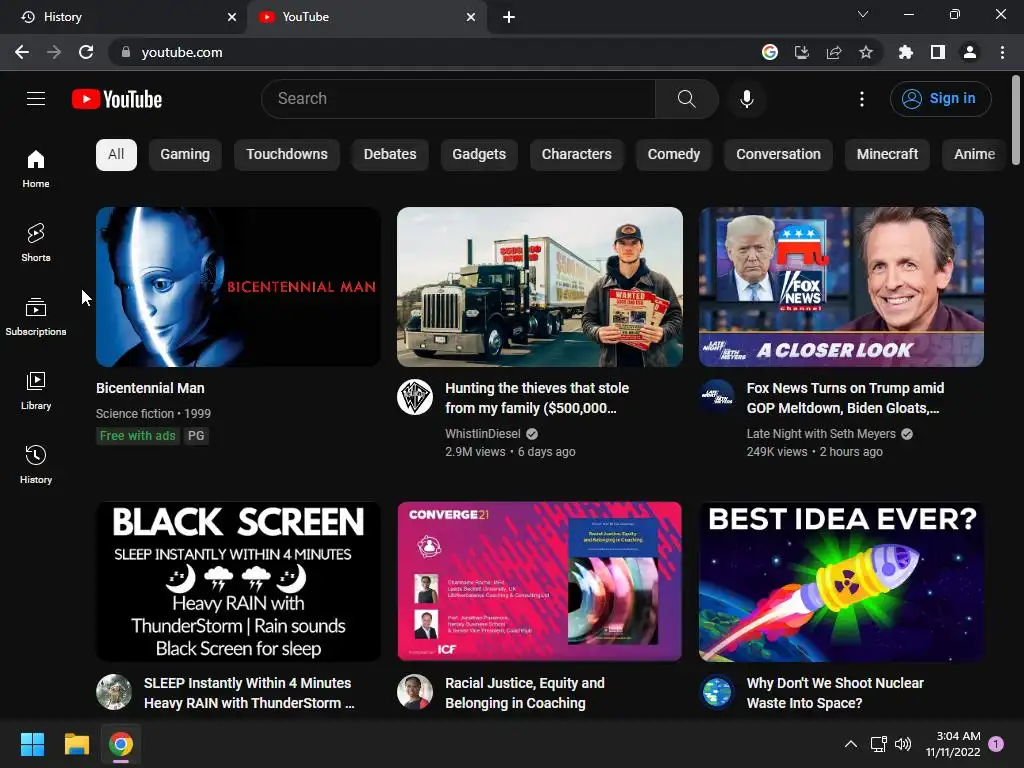The height and width of the screenshot is (768, 1024).
Task: Open Bicentennial Man movie thumbnail
Action: 238,287
